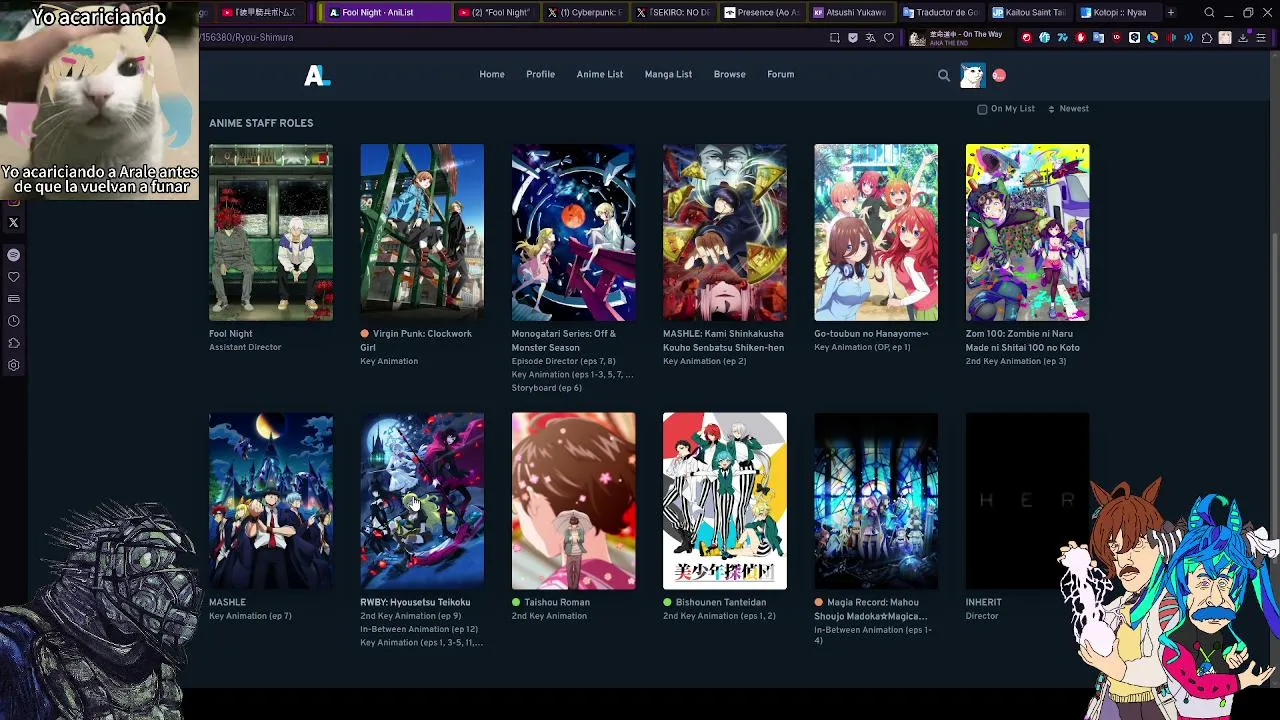This screenshot has height=720, width=1280.
Task: Open the Manga List menu item
Action: point(668,75)
